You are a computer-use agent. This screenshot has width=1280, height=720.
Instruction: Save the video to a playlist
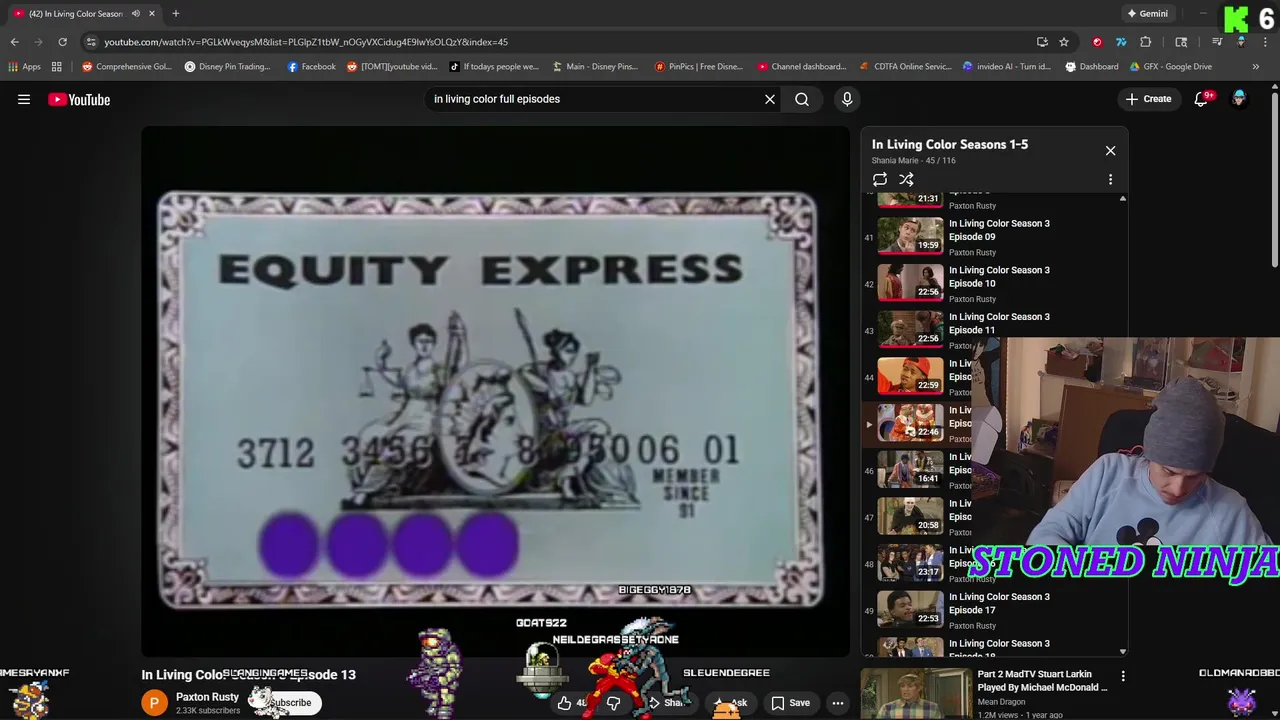click(x=789, y=703)
